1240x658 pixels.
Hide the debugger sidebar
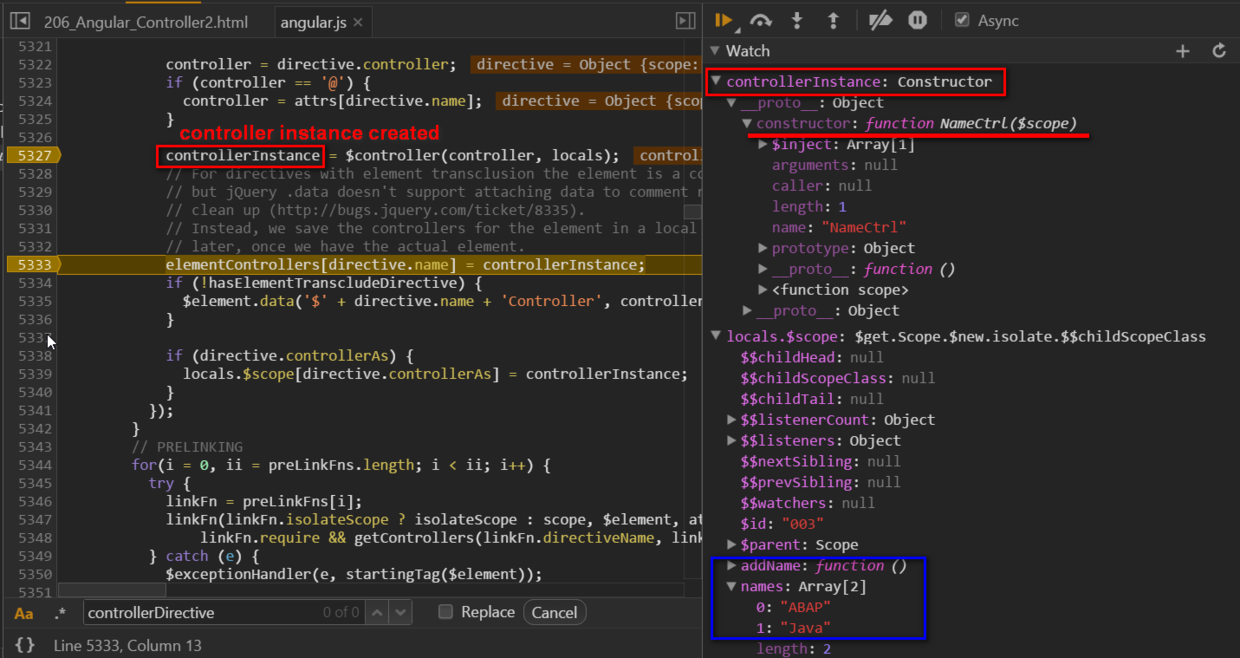685,21
